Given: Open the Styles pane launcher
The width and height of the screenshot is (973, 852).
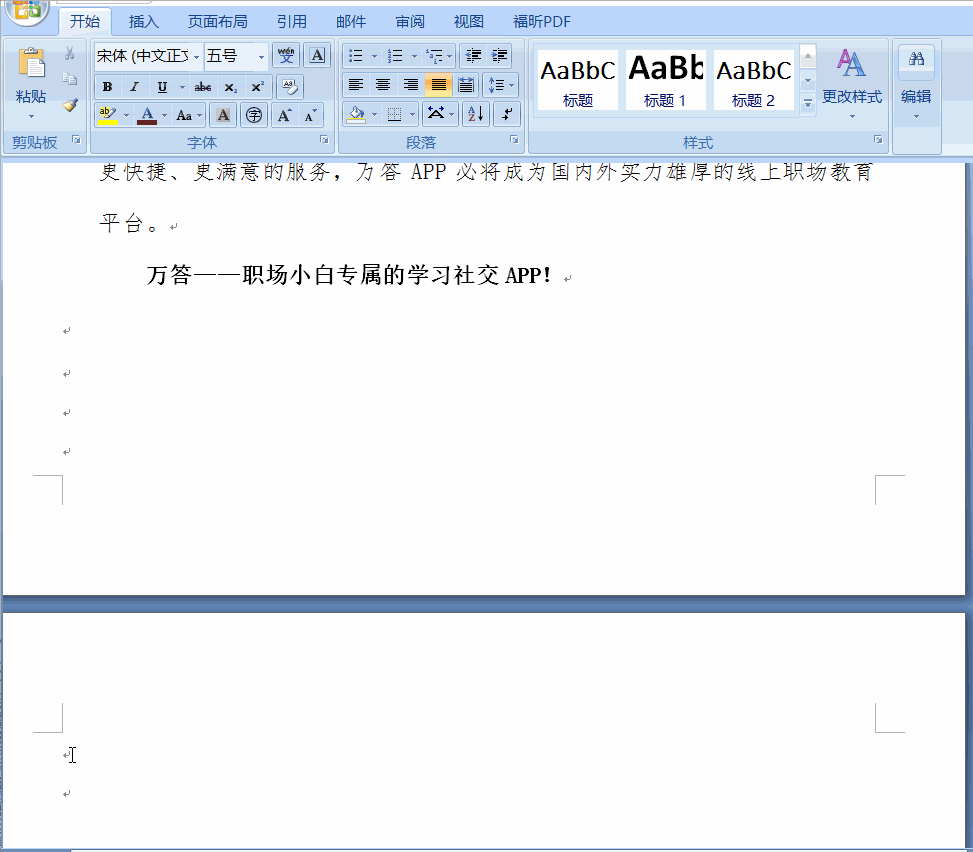Looking at the screenshot, I should click(878, 140).
